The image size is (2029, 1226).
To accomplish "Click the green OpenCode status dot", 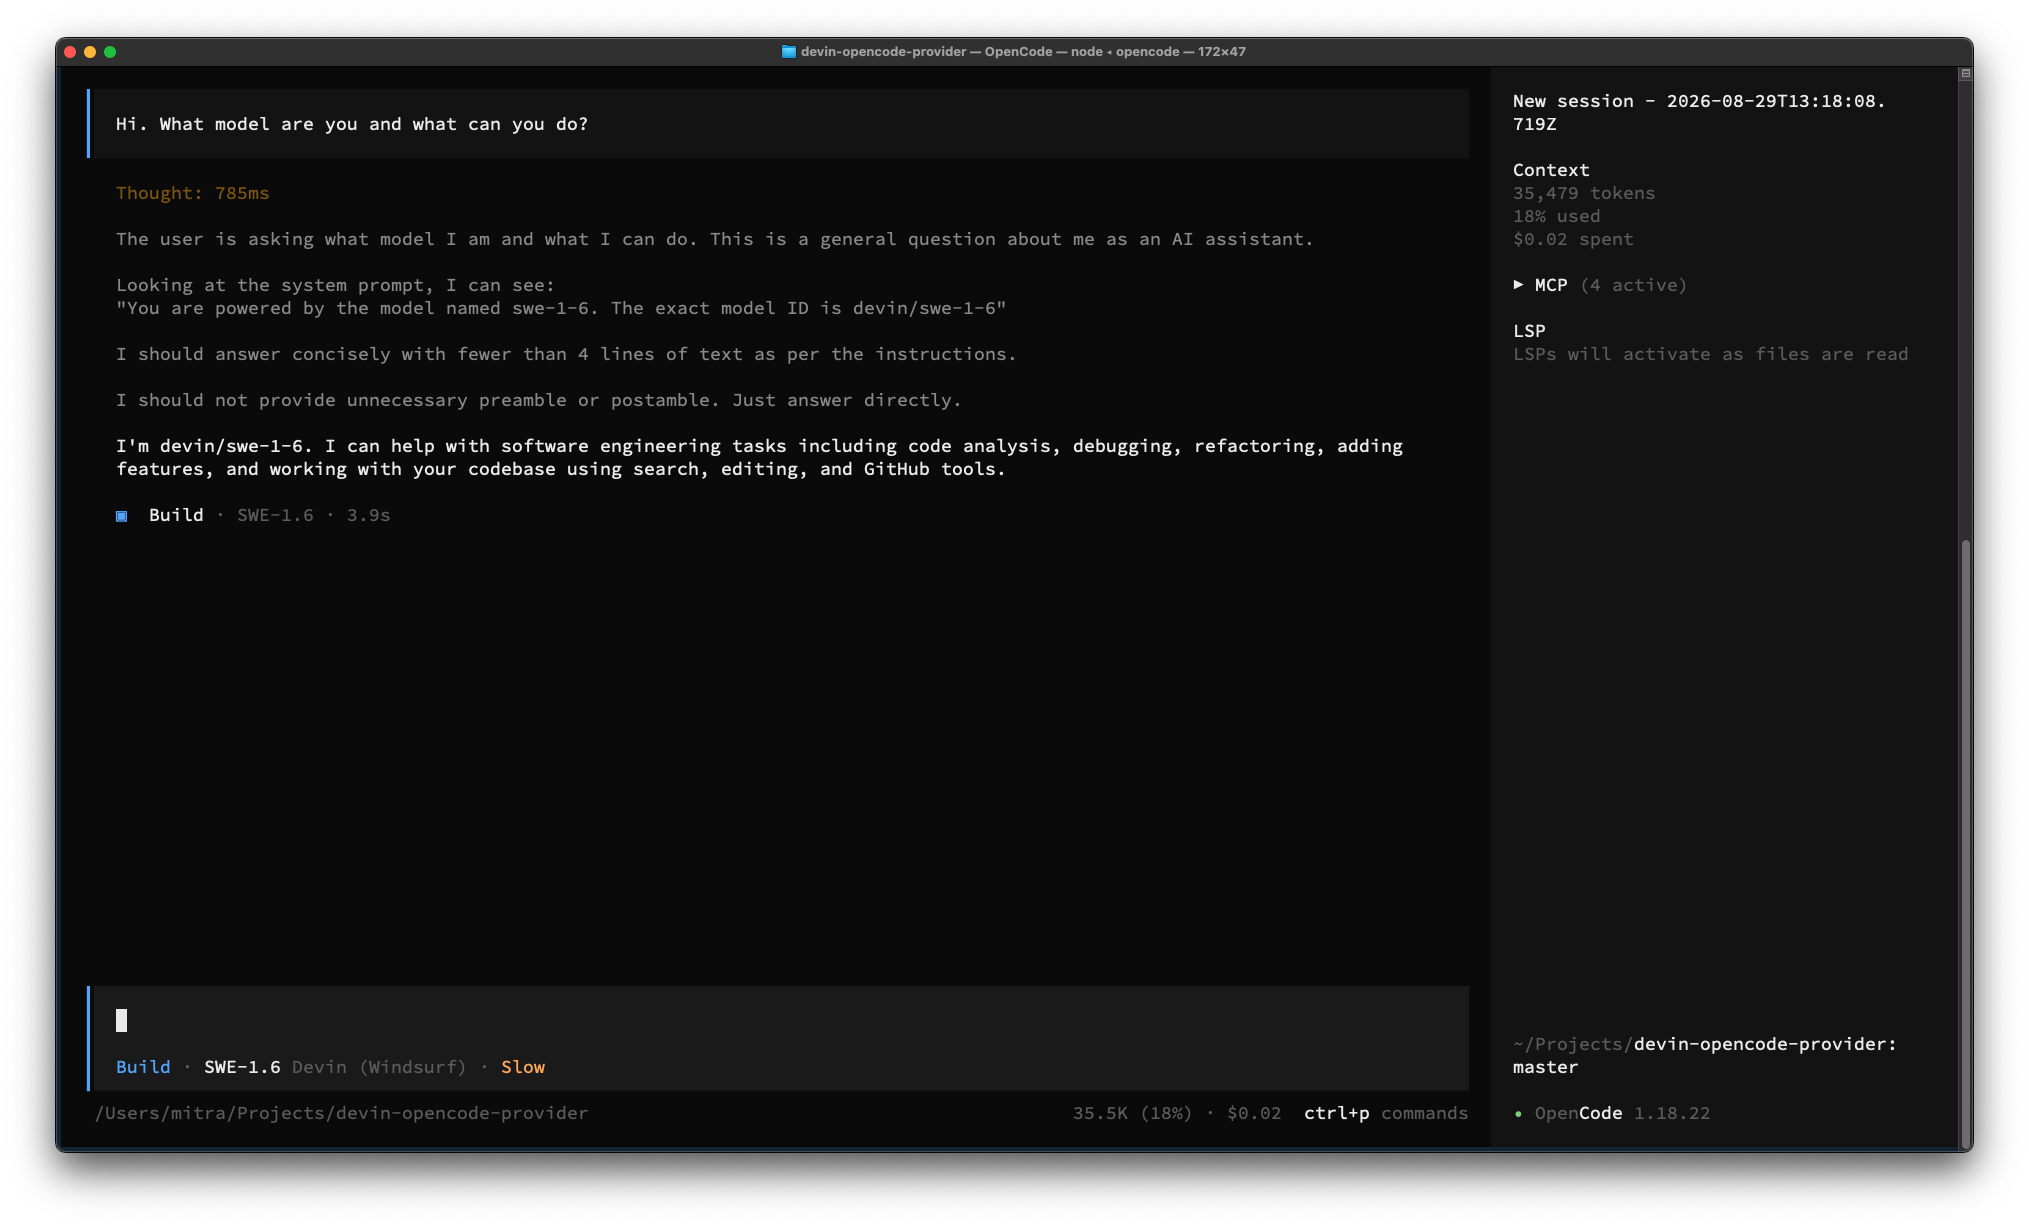I will (x=1518, y=1114).
